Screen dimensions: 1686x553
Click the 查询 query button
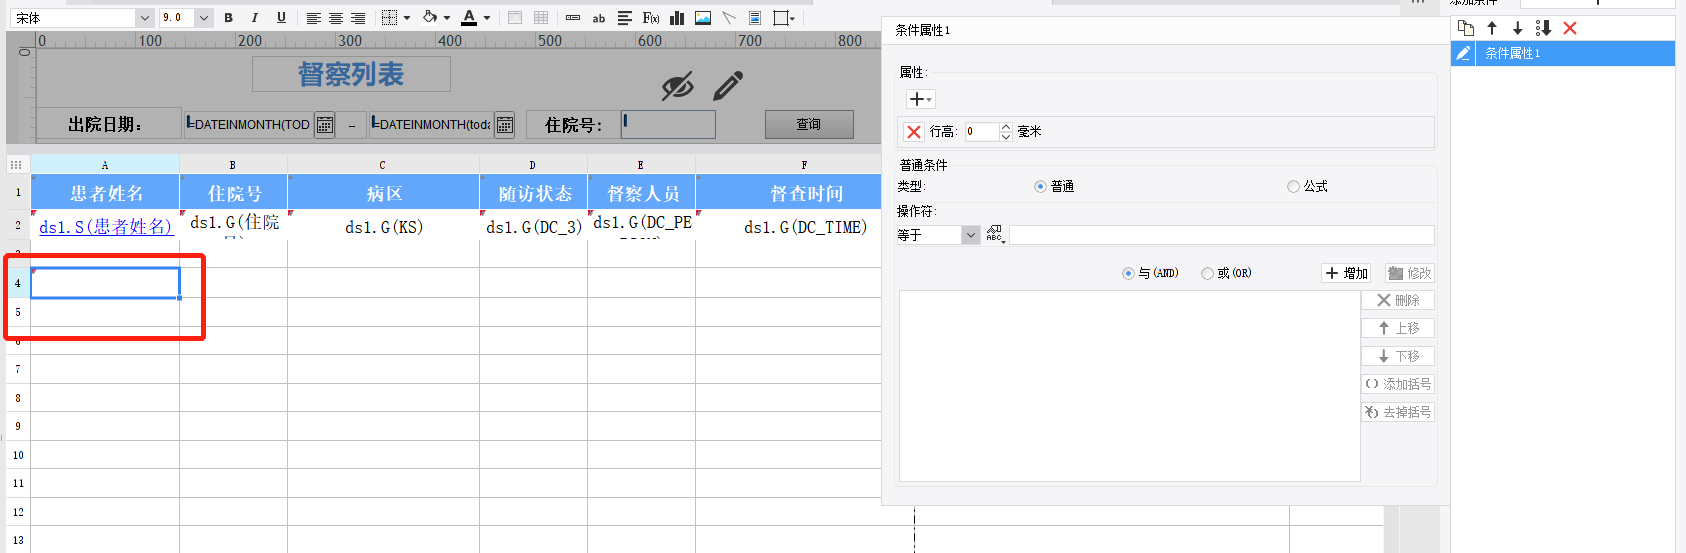point(809,124)
